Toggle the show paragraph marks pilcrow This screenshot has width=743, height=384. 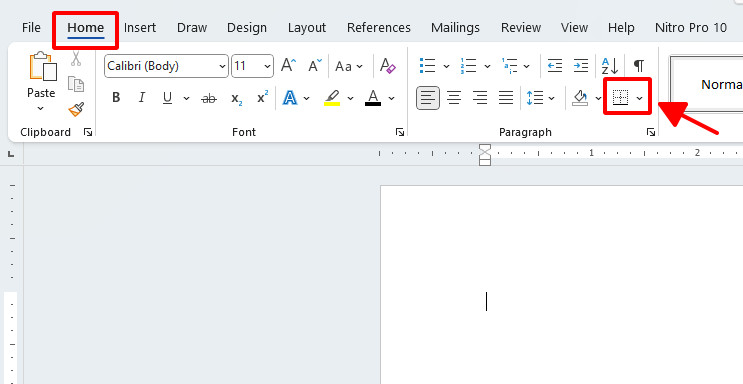[x=639, y=65]
